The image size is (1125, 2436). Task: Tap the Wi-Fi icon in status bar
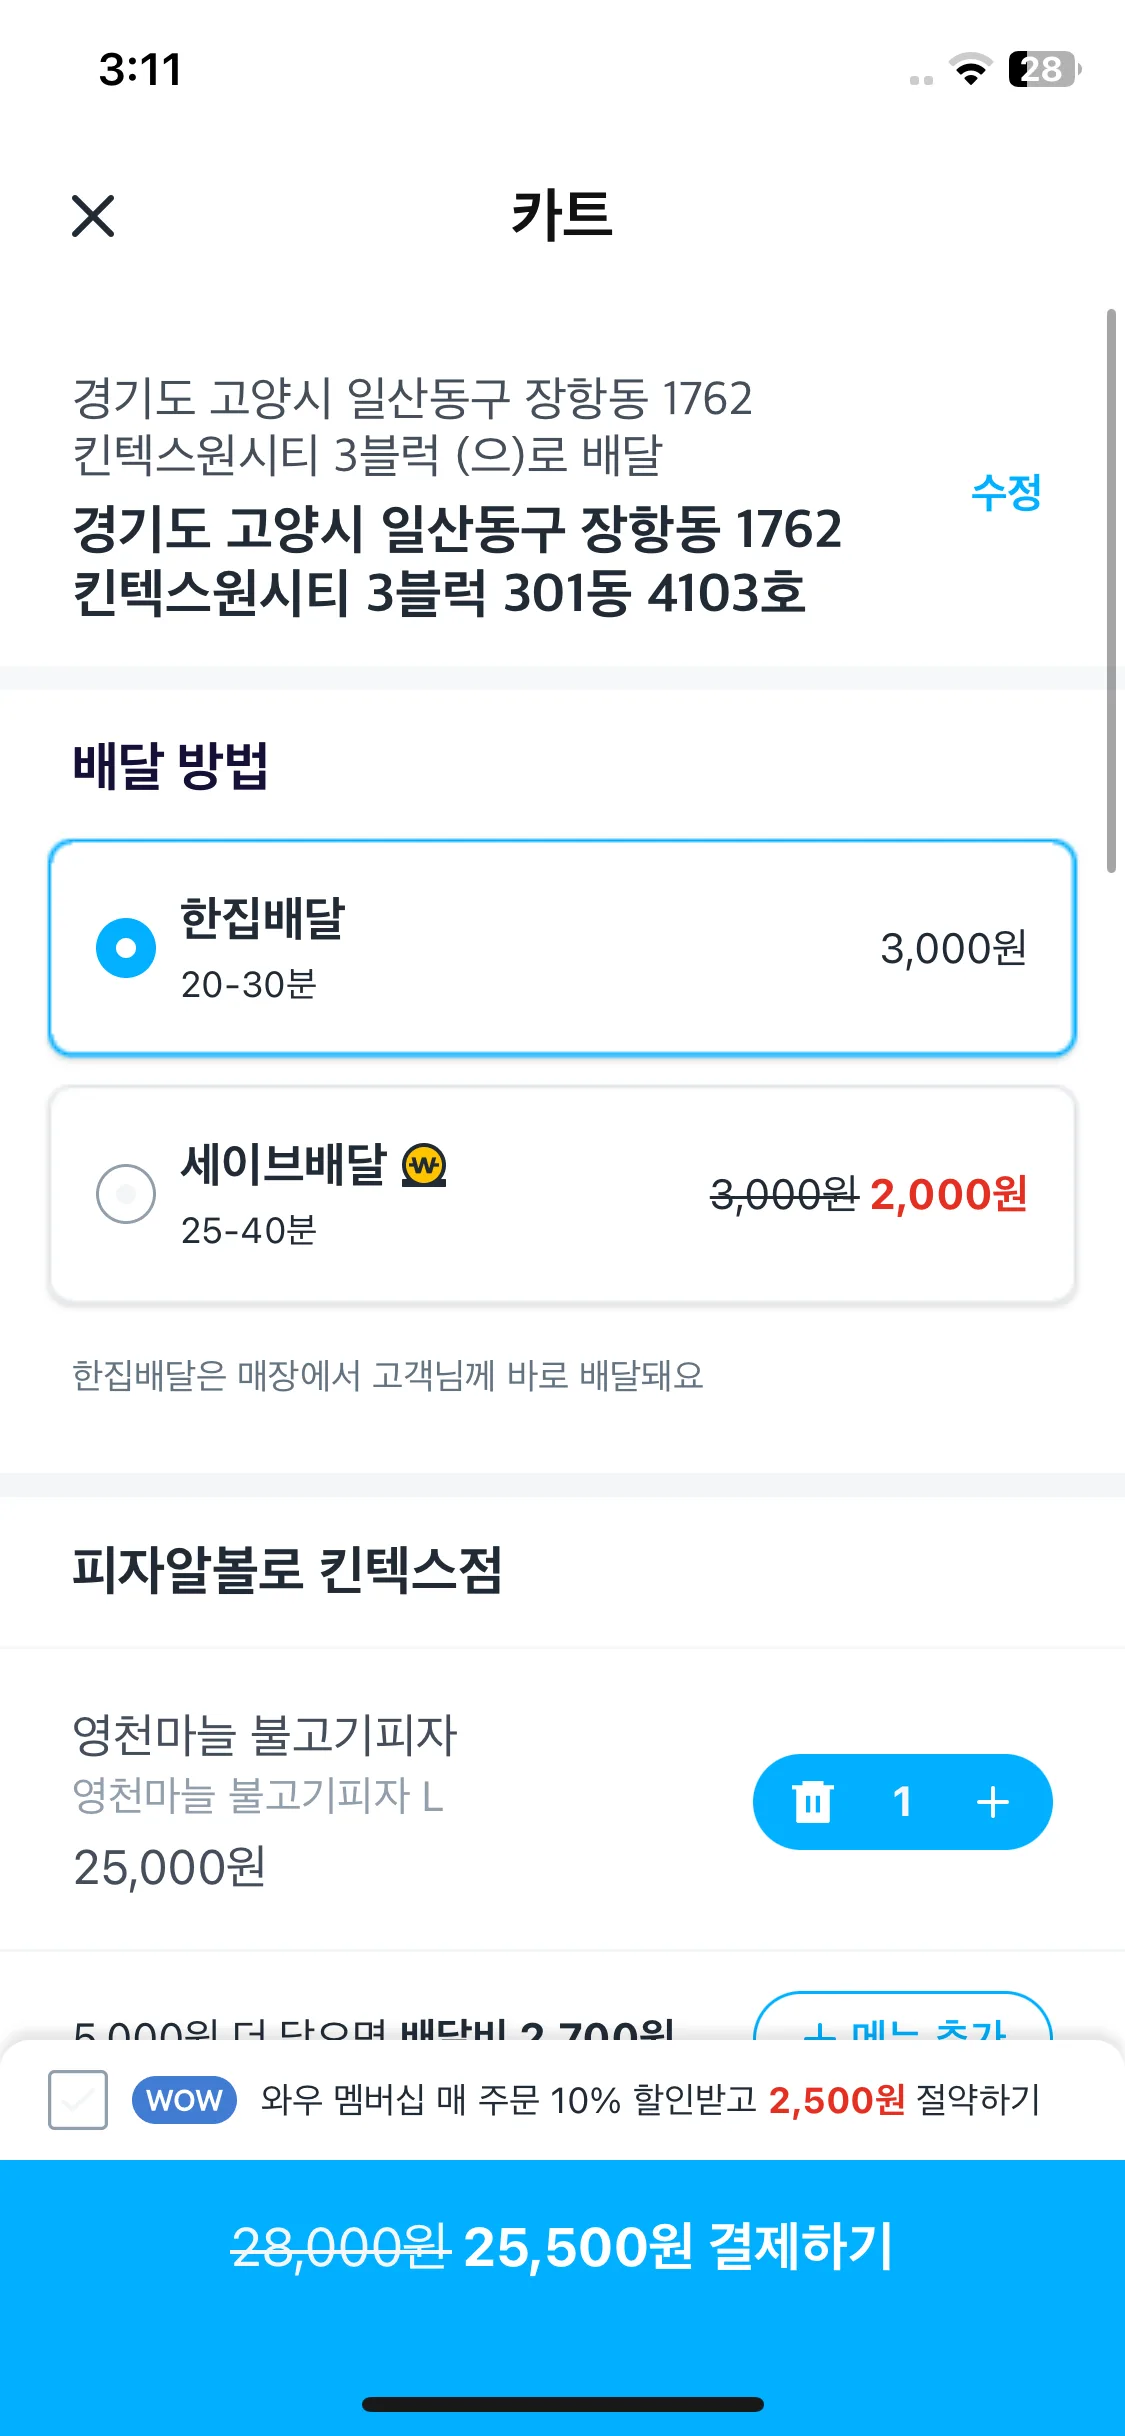click(x=969, y=70)
